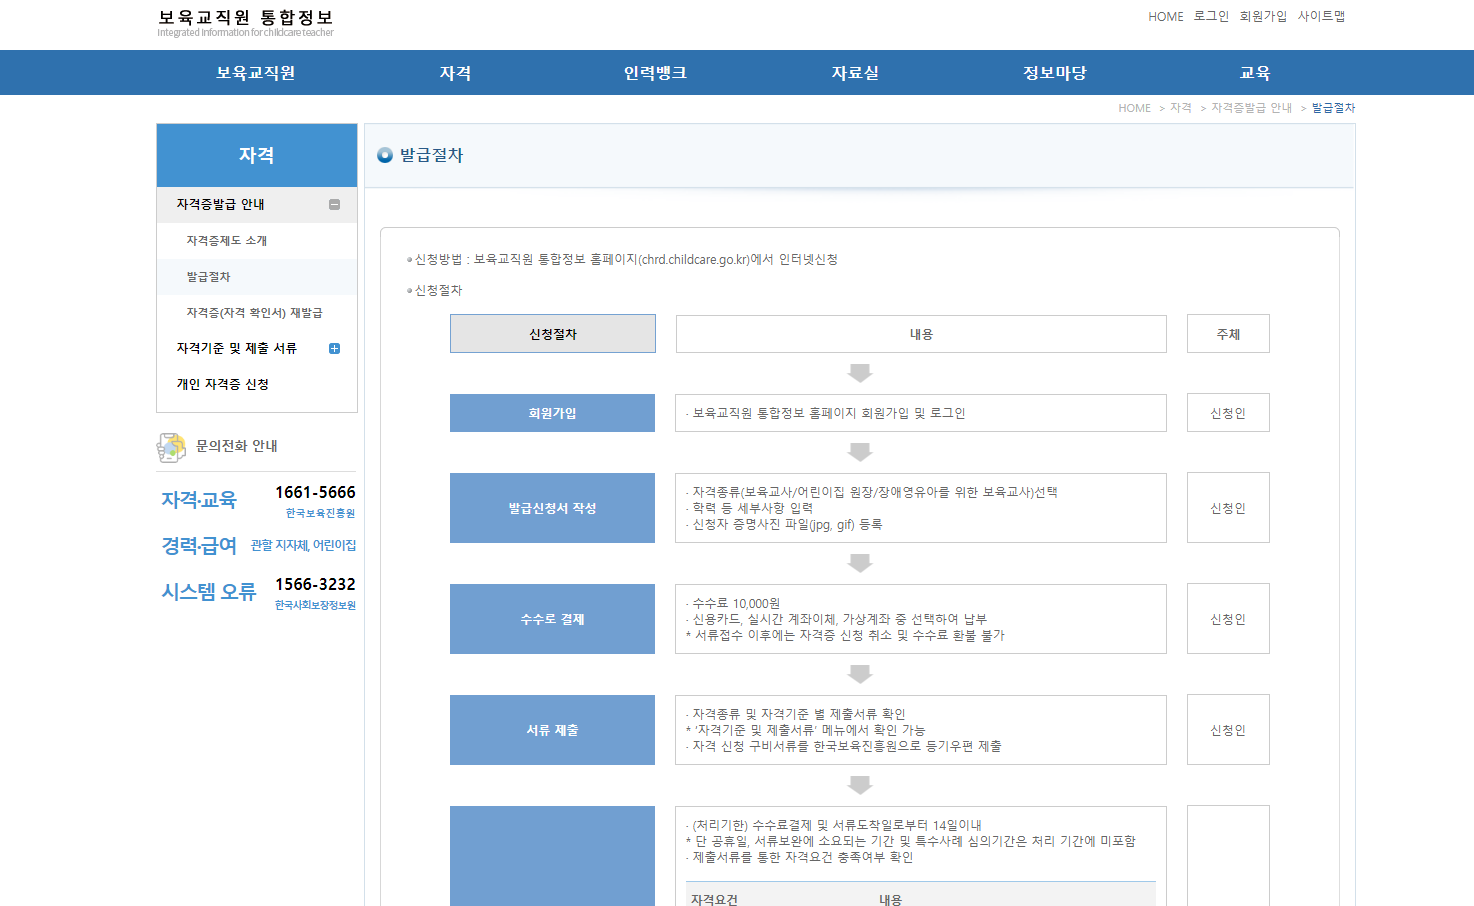Click the 자격 link in the breadcrumb
Image resolution: width=1474 pixels, height=906 pixels.
pyautogui.click(x=1180, y=108)
